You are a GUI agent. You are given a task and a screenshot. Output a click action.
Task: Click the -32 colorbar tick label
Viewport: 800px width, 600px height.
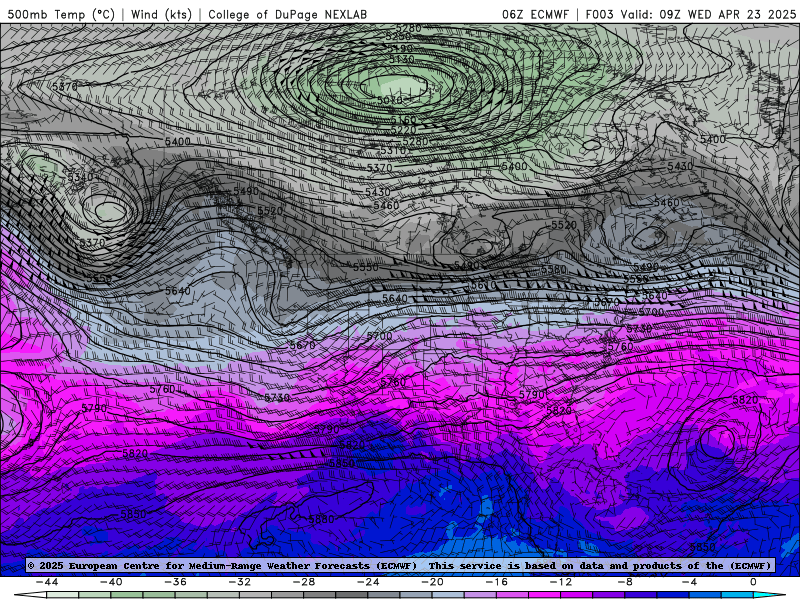tap(240, 582)
